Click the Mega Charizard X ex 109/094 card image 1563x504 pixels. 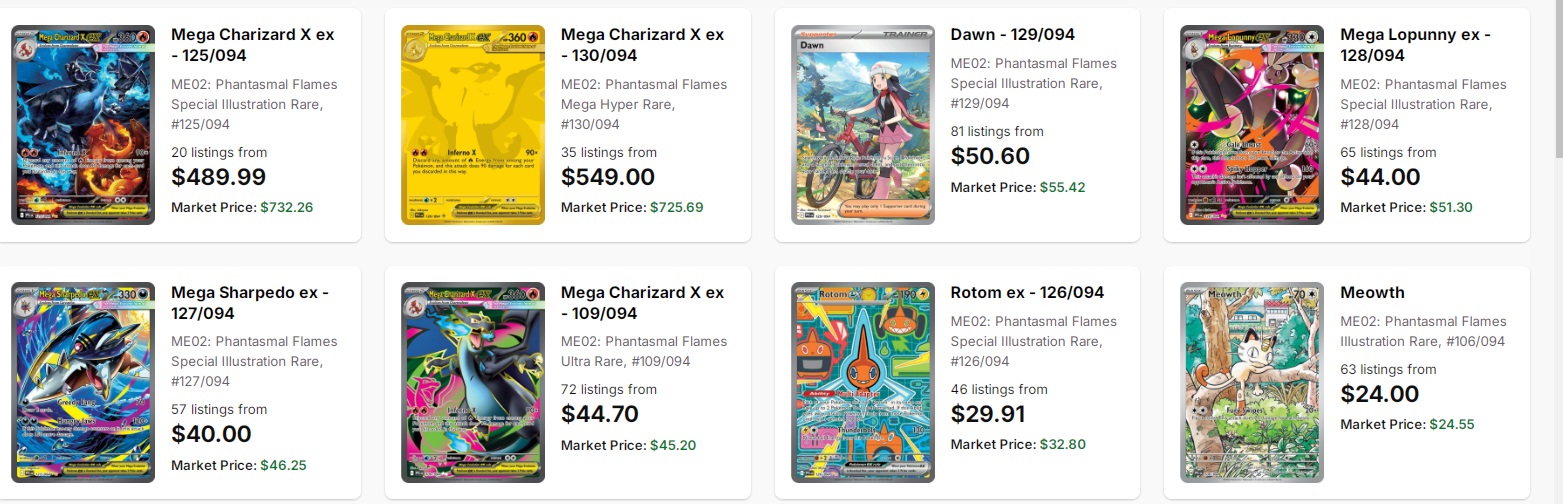(472, 382)
